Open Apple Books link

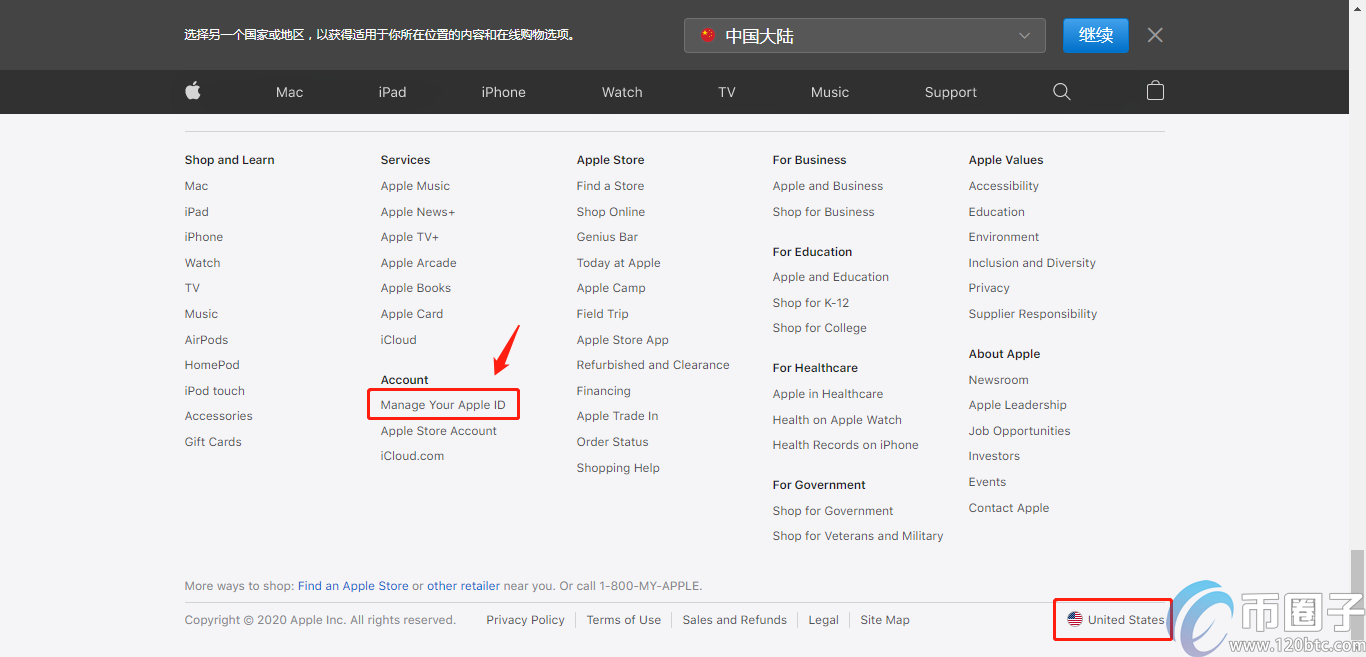pyautogui.click(x=416, y=288)
